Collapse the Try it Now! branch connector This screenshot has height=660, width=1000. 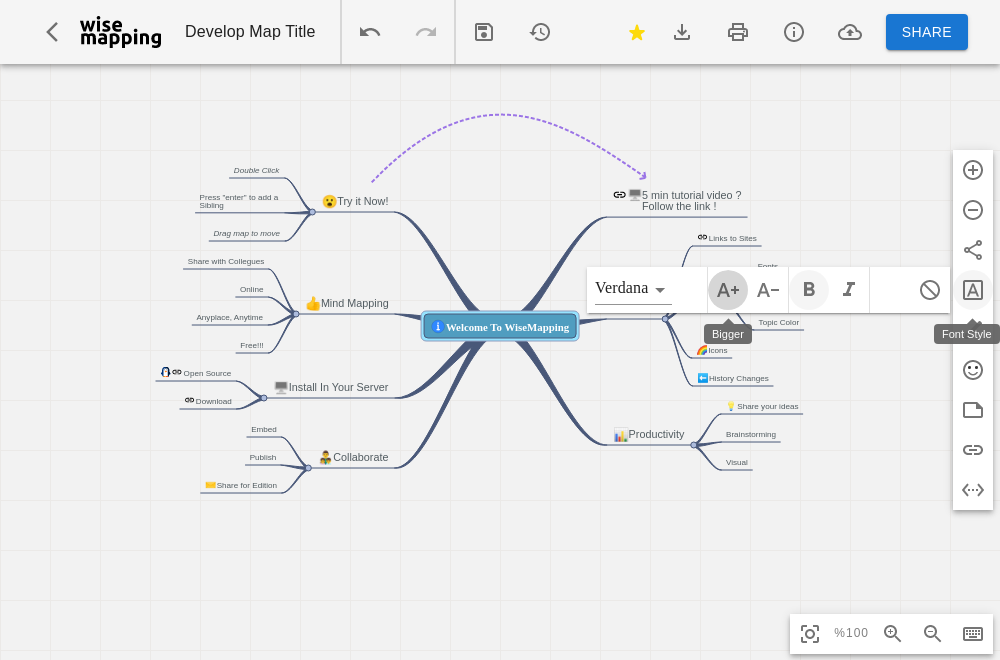tap(312, 212)
